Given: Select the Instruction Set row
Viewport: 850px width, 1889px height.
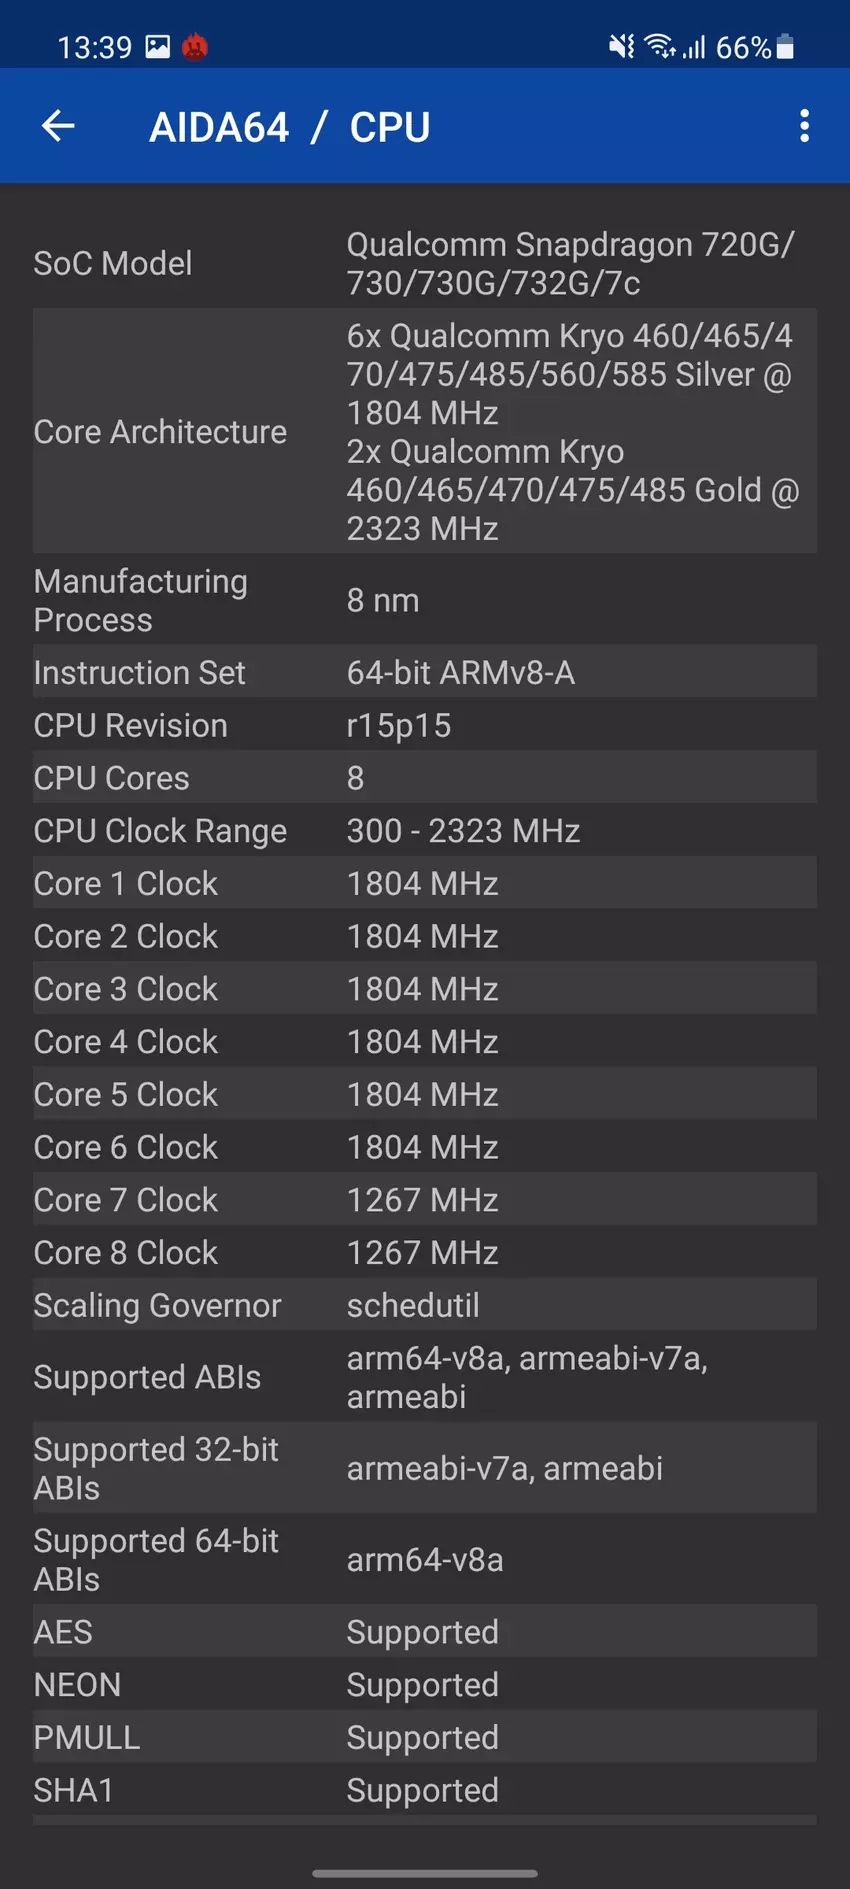Looking at the screenshot, I should [424, 673].
